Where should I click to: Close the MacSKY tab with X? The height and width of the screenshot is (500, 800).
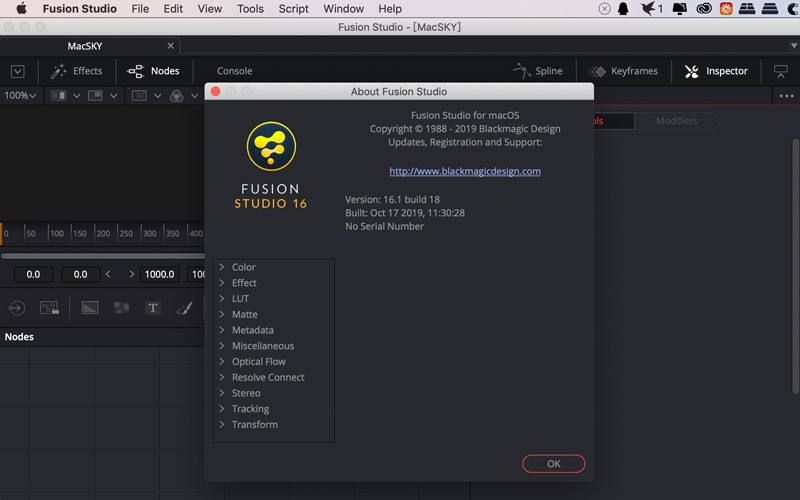point(170,45)
